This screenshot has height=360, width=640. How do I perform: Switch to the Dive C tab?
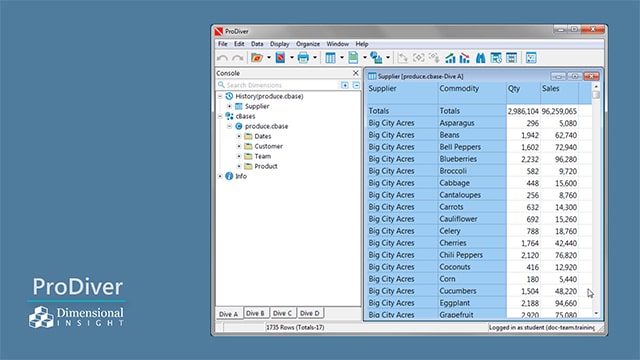tap(282, 313)
